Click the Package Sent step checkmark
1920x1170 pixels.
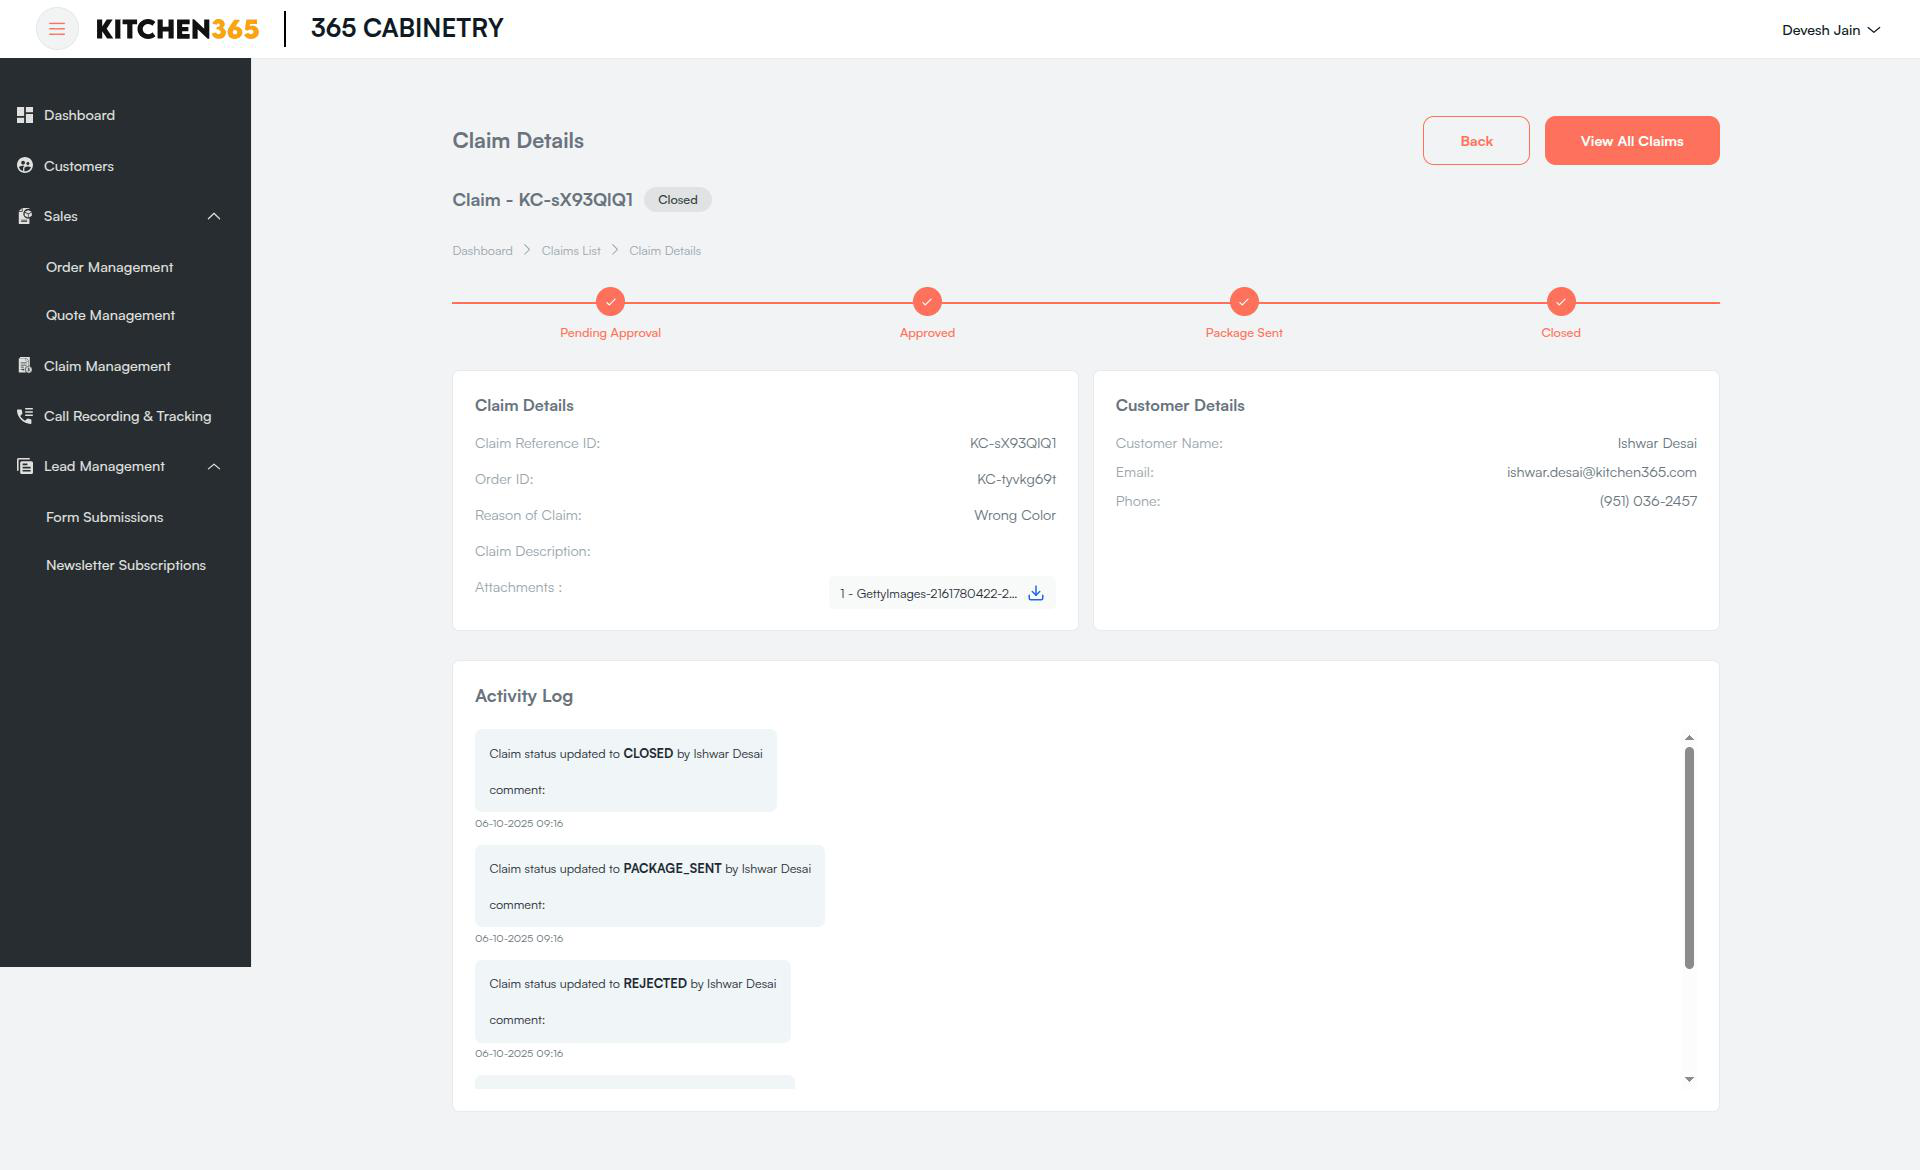point(1244,301)
